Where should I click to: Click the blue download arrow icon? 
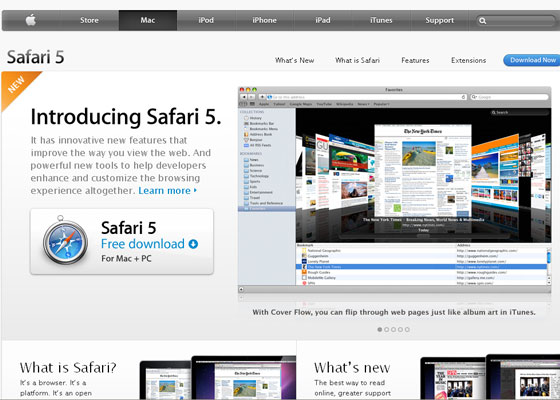click(193, 244)
